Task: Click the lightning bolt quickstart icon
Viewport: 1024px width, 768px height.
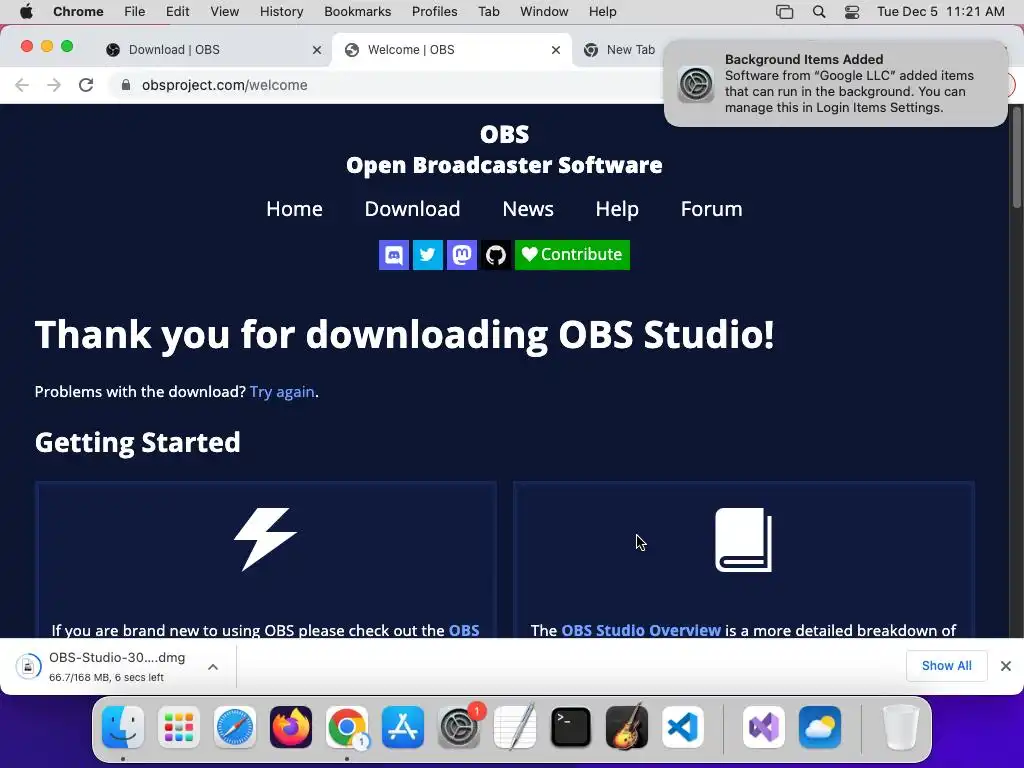Action: click(x=265, y=539)
